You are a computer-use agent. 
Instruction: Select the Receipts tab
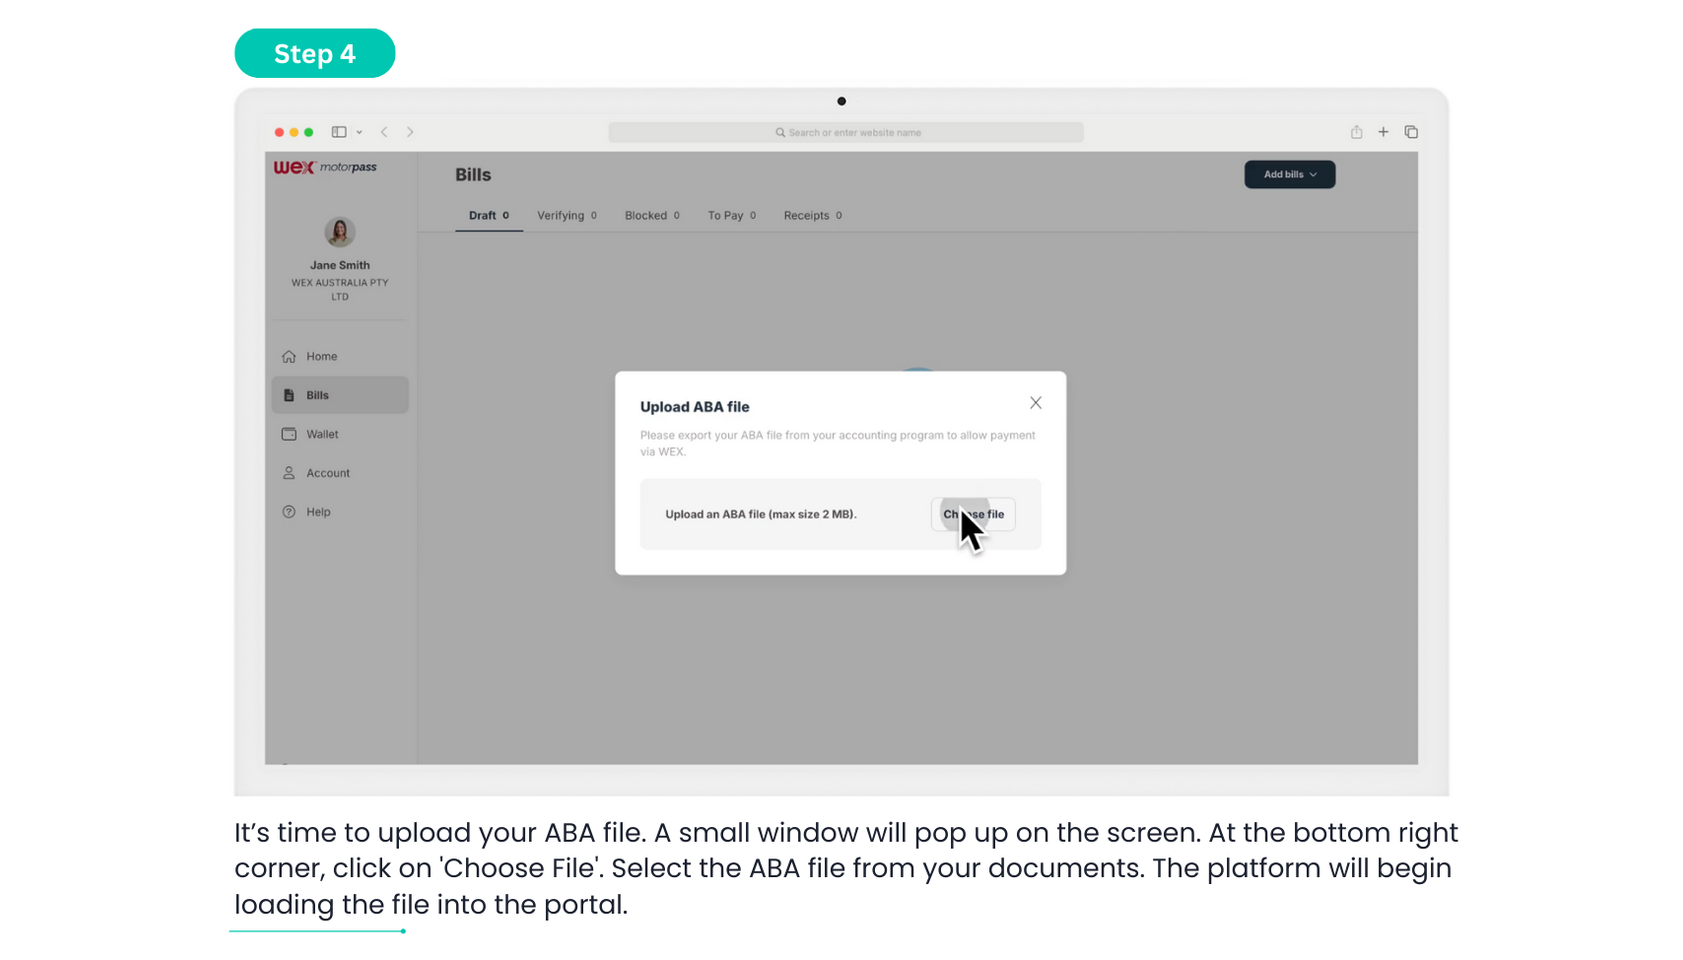click(812, 216)
